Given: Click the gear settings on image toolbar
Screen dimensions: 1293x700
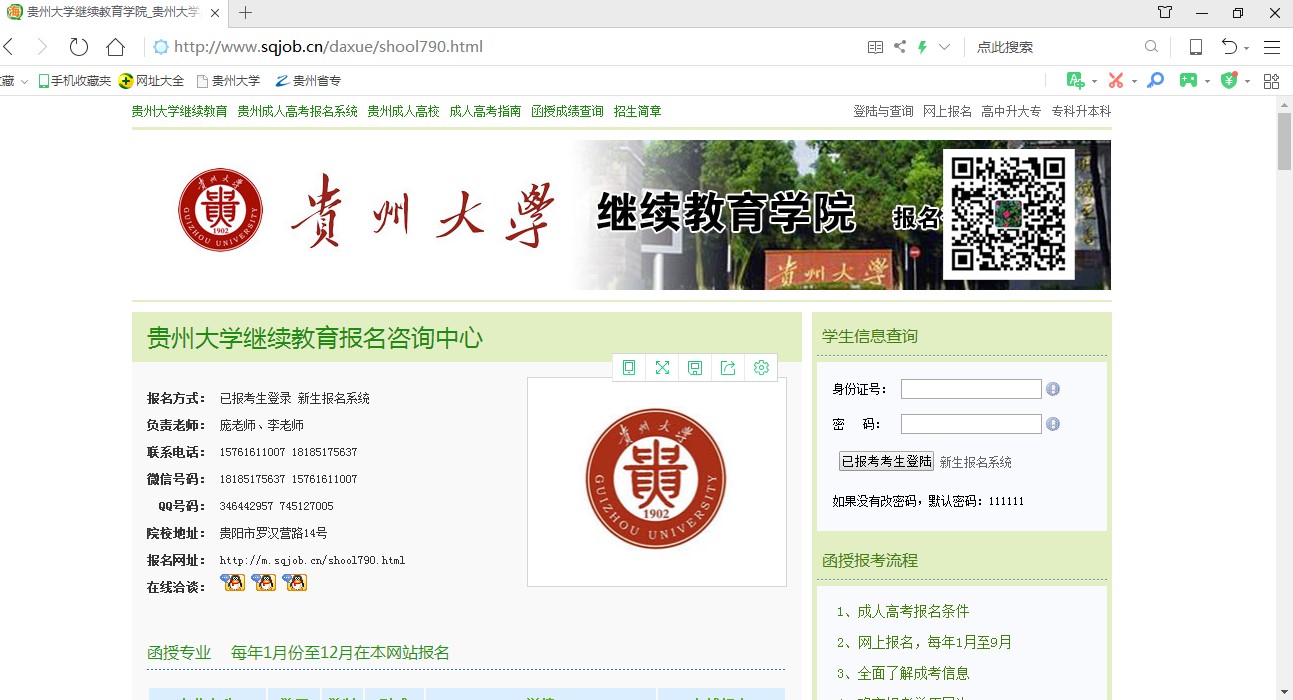Looking at the screenshot, I should 761,368.
